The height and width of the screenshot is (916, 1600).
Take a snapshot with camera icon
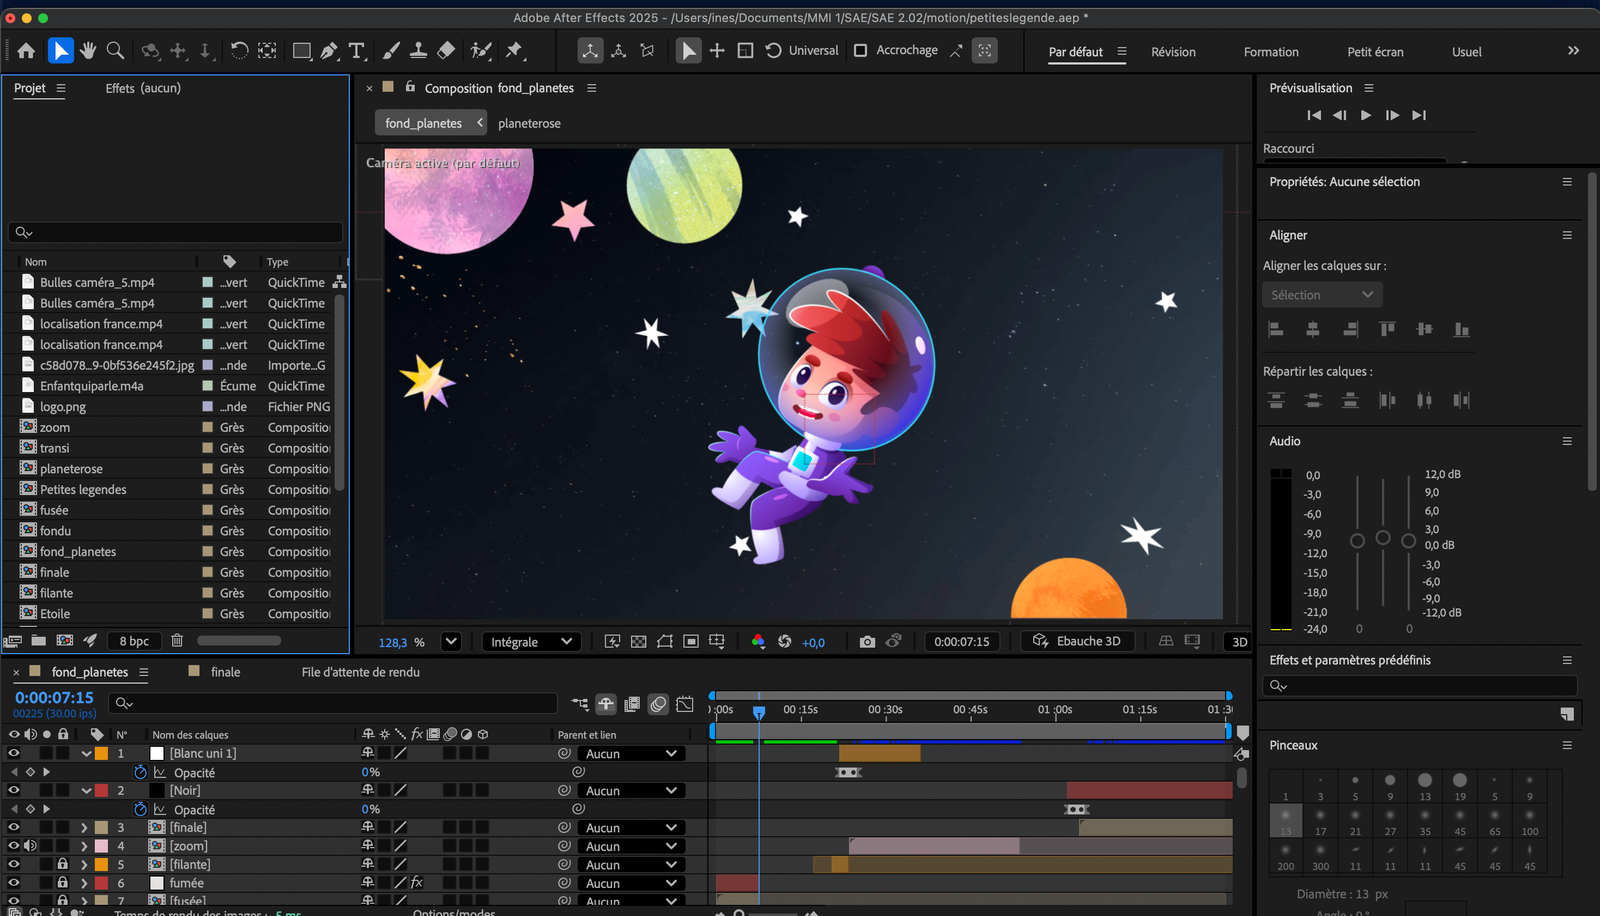click(x=867, y=642)
